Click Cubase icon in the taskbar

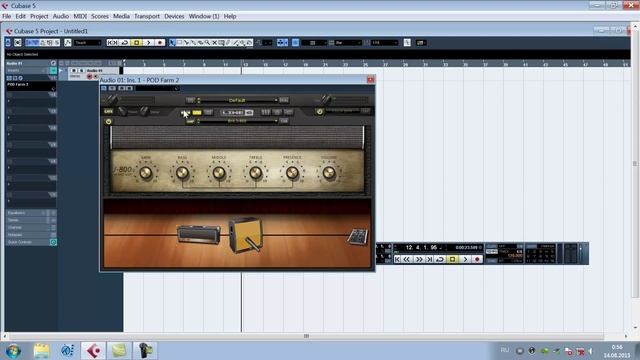93,351
